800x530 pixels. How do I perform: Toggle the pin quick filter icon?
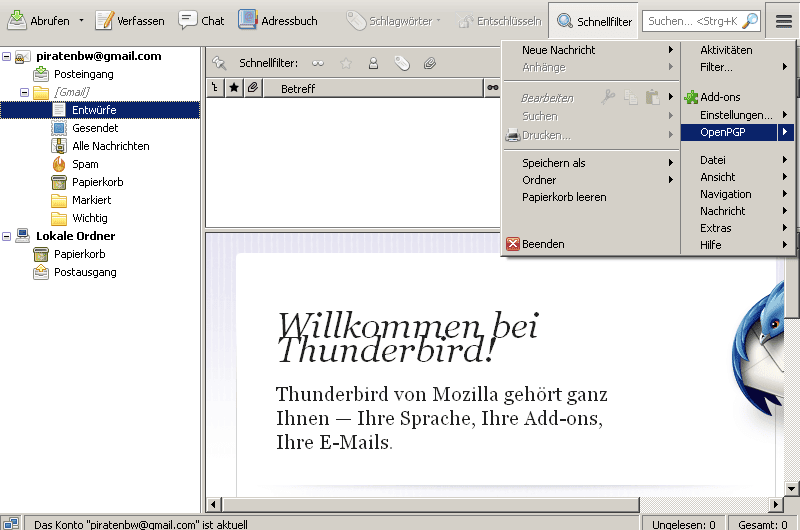pos(219,63)
